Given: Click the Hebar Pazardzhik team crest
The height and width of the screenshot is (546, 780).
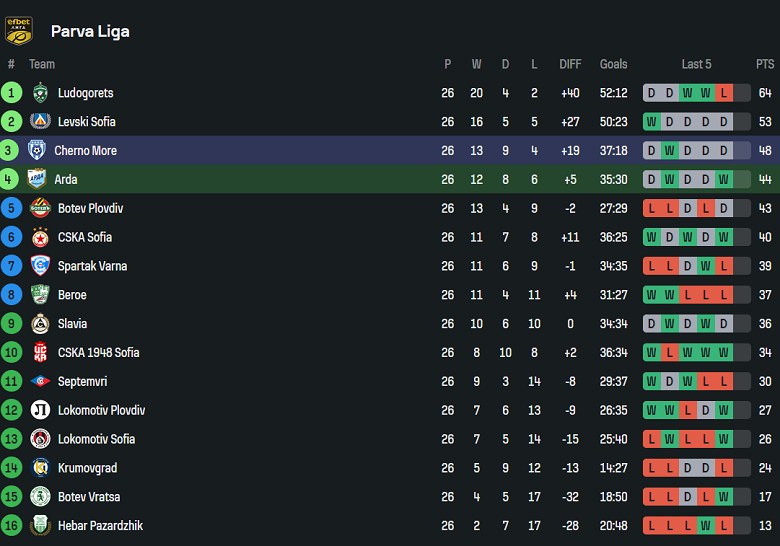Looking at the screenshot, I should [x=40, y=526].
